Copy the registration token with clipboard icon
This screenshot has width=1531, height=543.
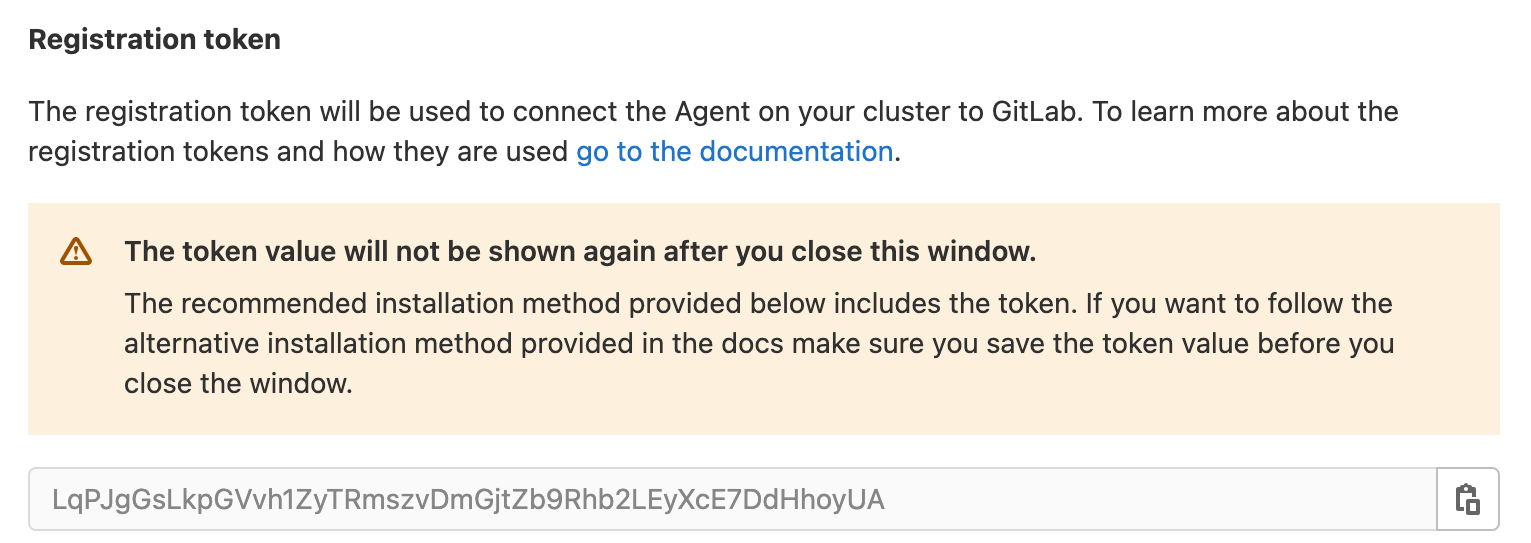[x=1467, y=498]
